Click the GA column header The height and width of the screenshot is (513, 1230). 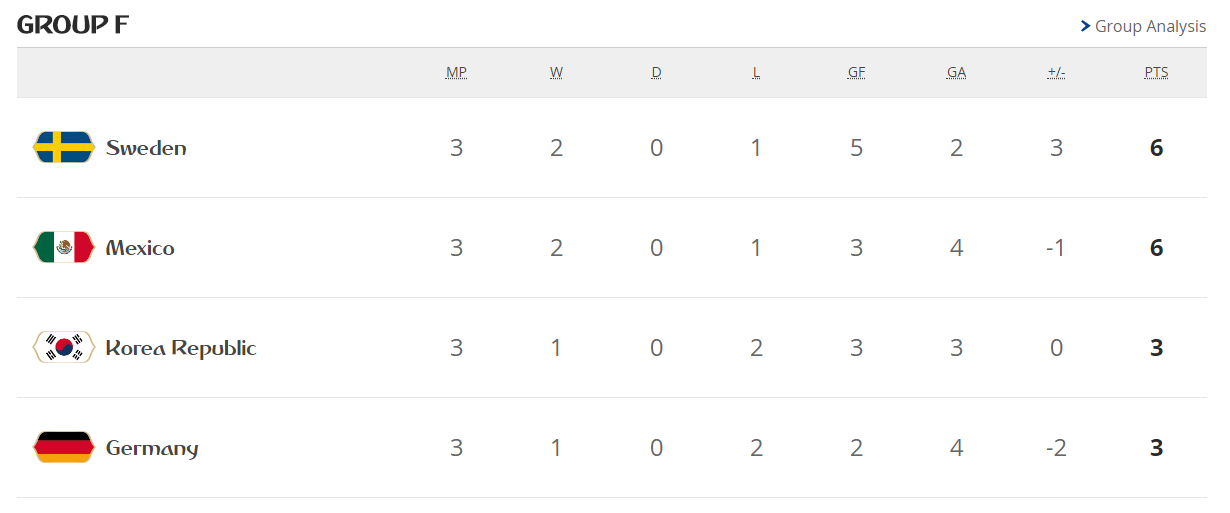click(956, 73)
